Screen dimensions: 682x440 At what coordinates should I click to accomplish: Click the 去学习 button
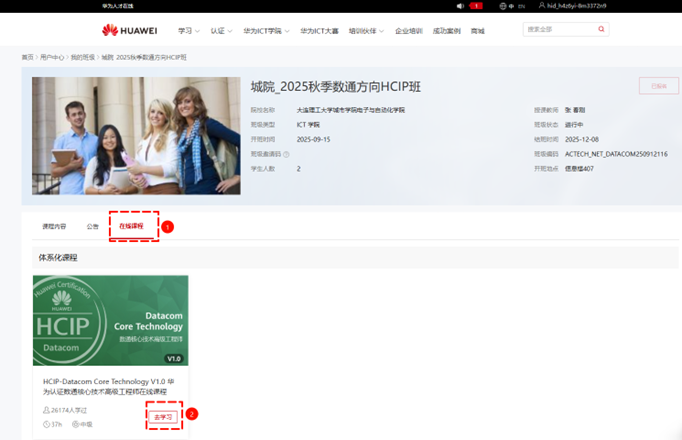tap(163, 417)
